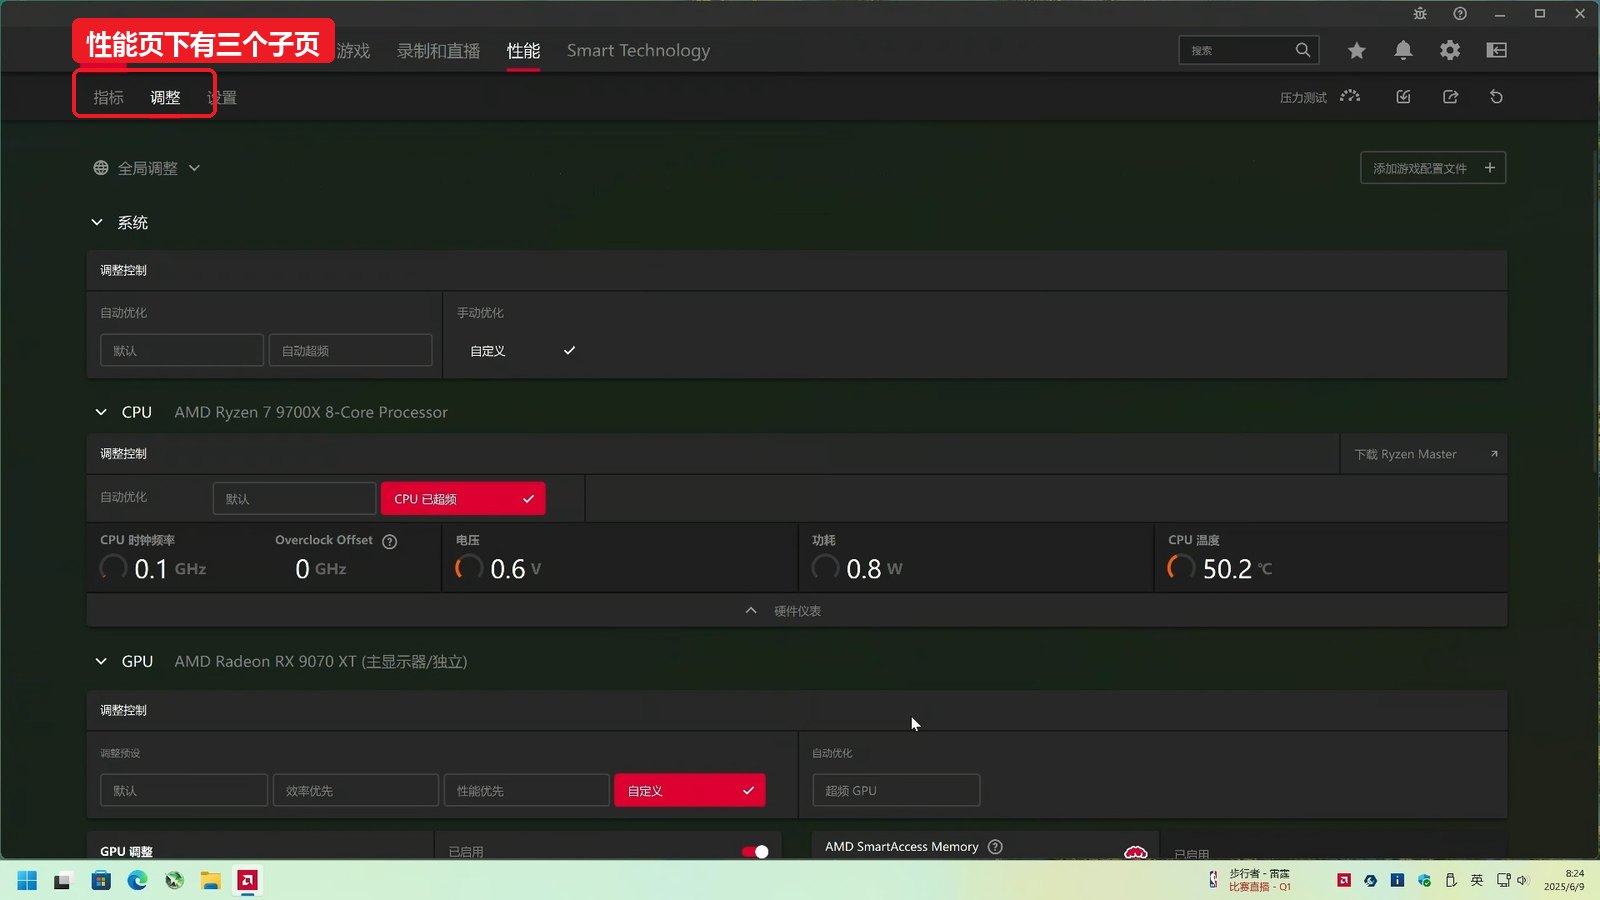Open the 指标 sub-tab
The height and width of the screenshot is (900, 1600).
[108, 98]
